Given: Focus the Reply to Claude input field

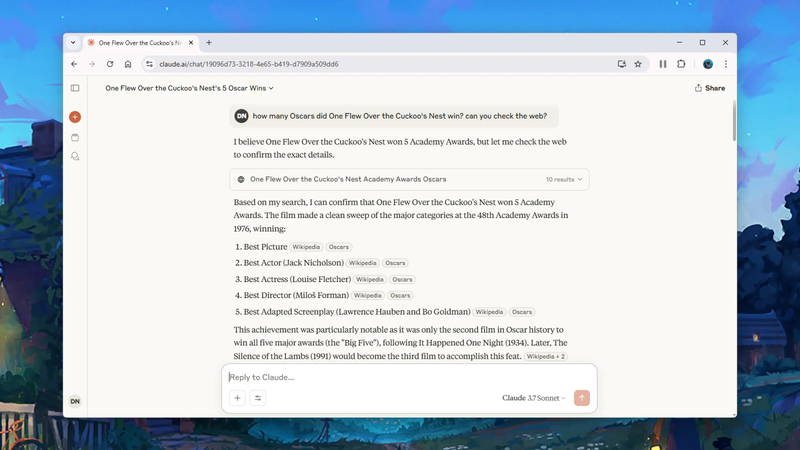Looking at the screenshot, I should pyautogui.click(x=400, y=377).
